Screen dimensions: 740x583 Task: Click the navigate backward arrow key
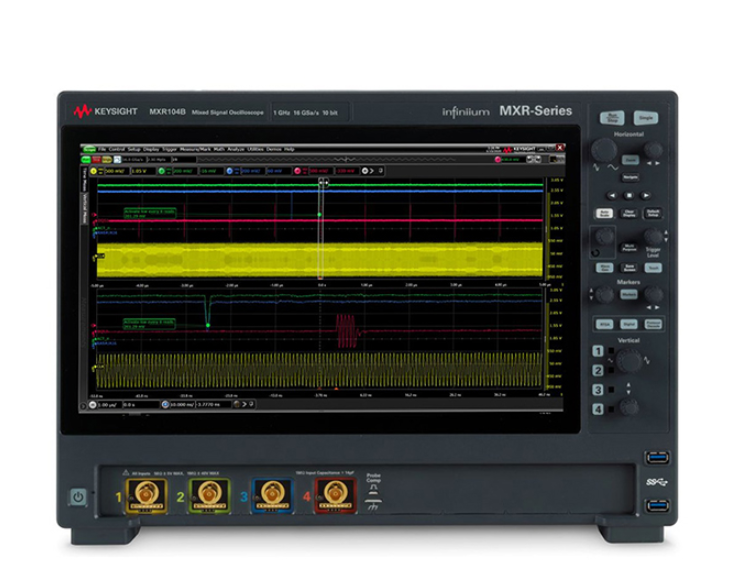point(612,195)
